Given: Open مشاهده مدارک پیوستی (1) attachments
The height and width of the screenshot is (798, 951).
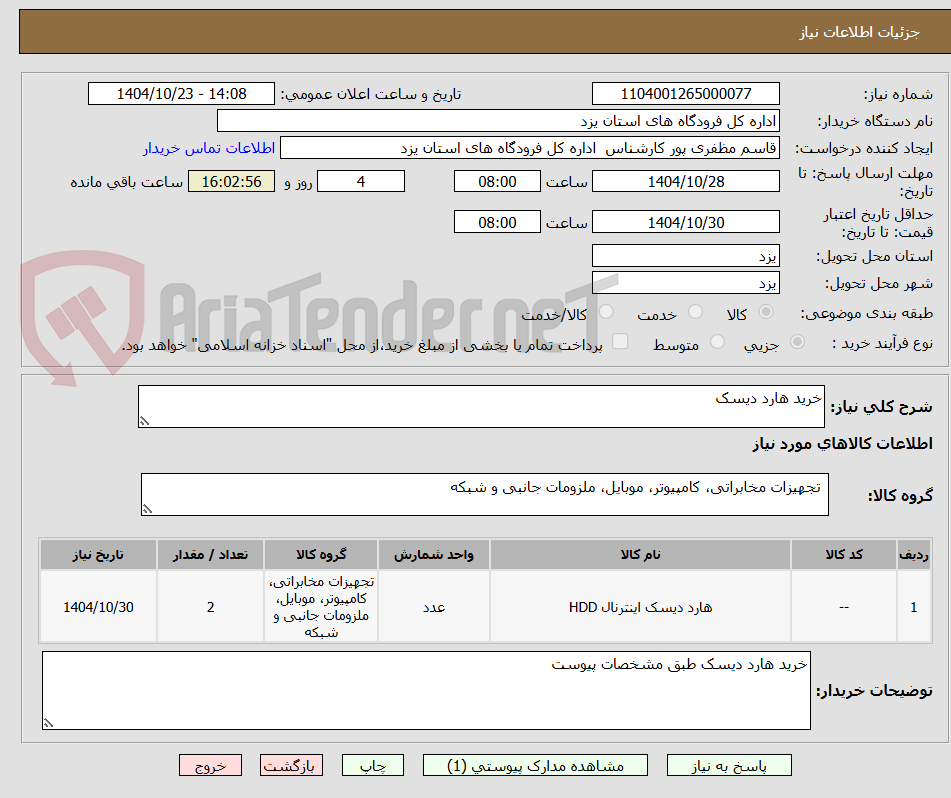Looking at the screenshot, I should coord(535,765).
